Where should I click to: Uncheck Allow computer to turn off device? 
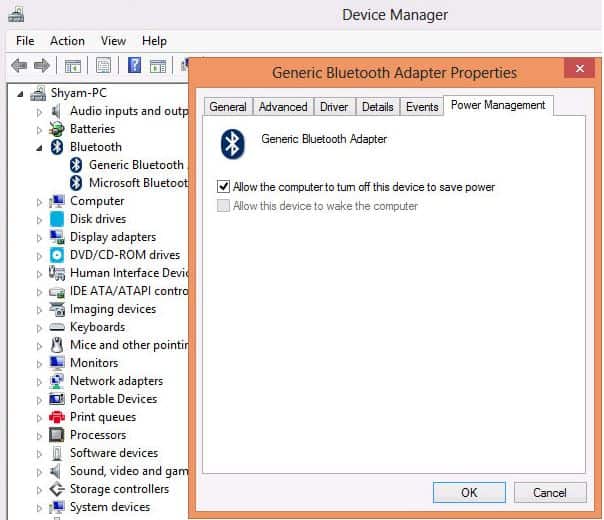[223, 187]
